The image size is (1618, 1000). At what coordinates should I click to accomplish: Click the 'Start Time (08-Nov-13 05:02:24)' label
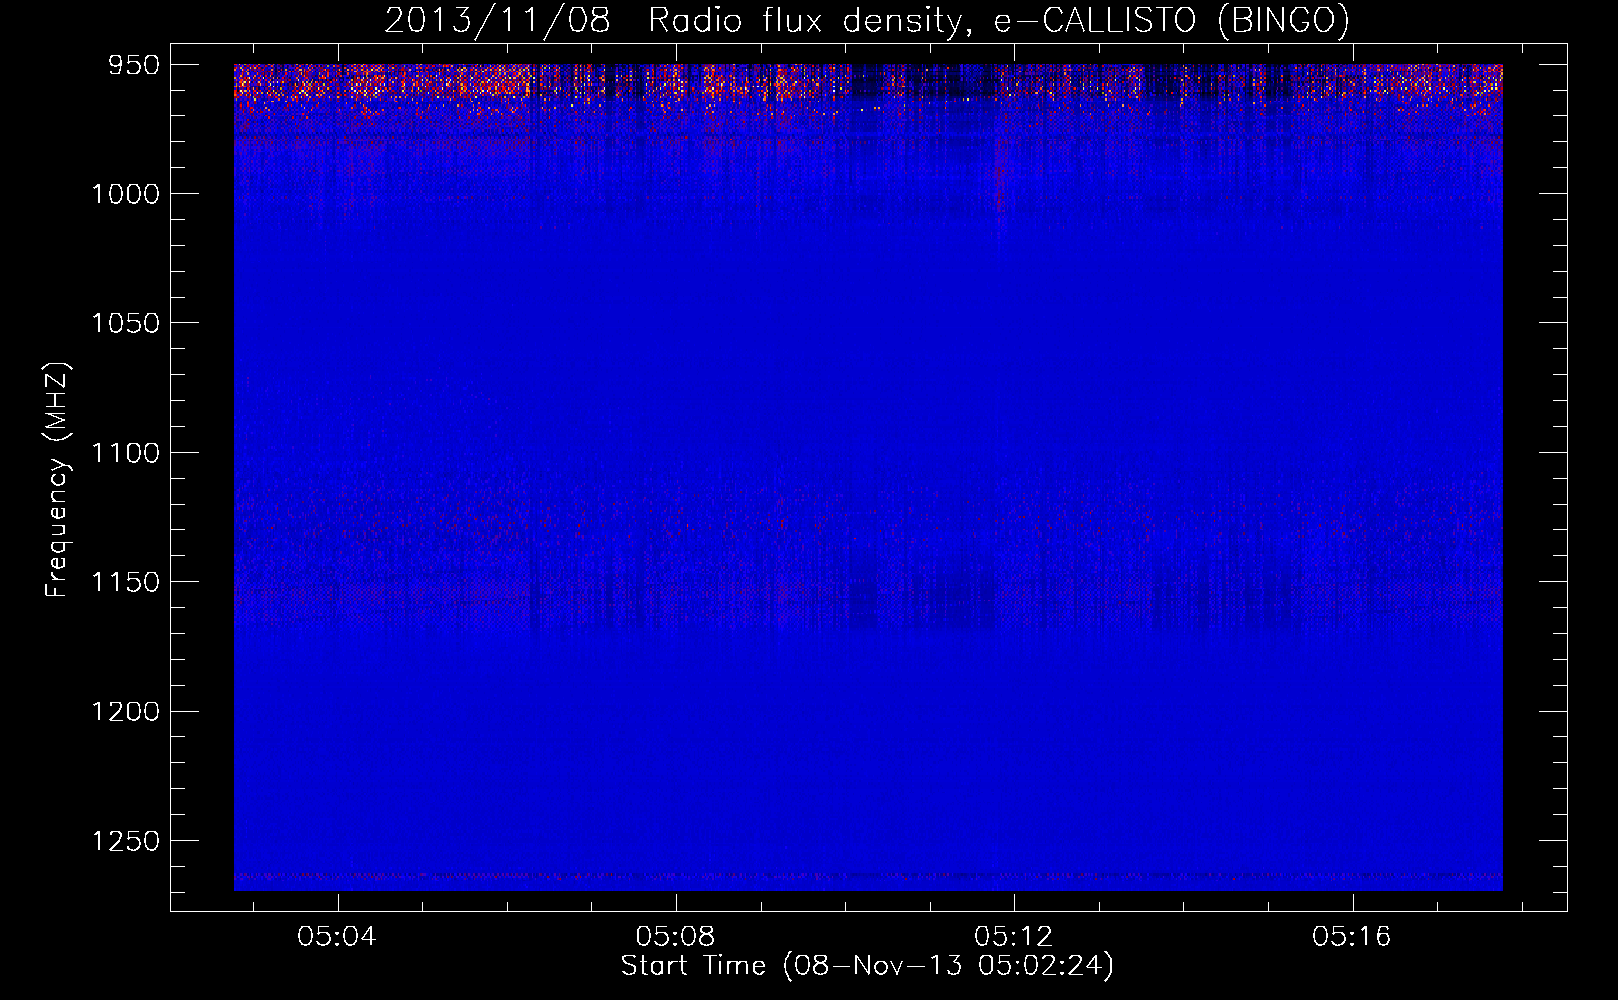click(x=867, y=966)
